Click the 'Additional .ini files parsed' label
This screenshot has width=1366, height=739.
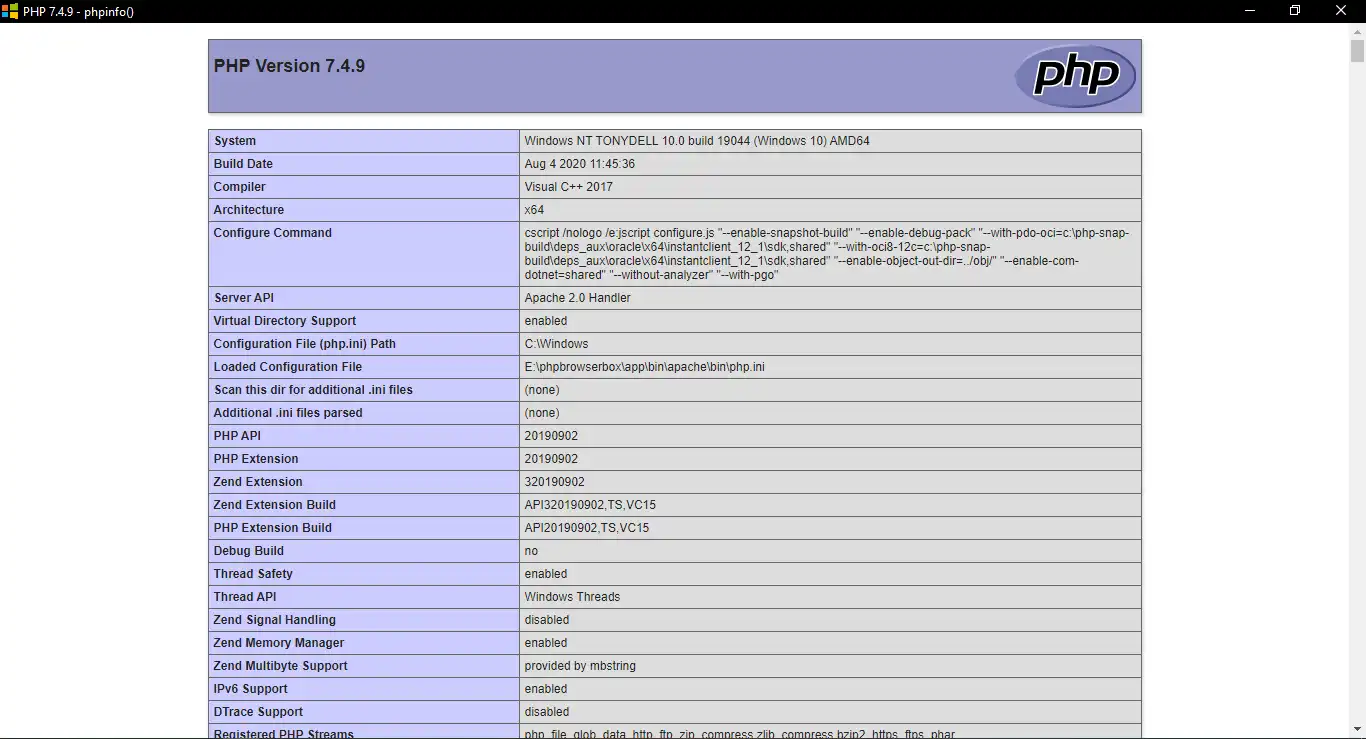point(288,413)
